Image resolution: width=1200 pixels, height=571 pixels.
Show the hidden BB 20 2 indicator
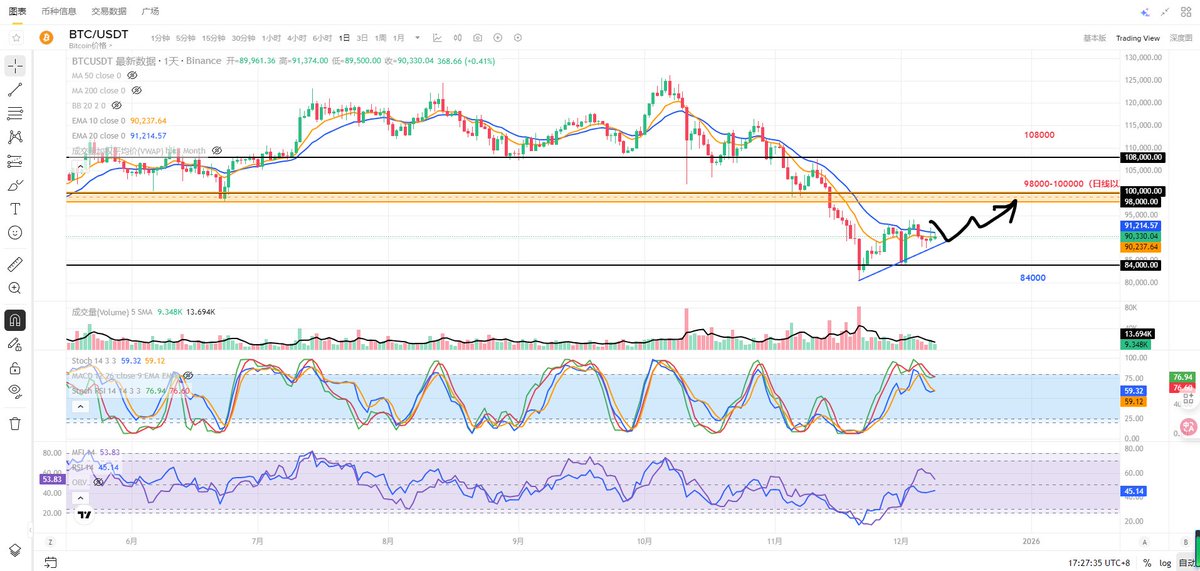(x=116, y=105)
